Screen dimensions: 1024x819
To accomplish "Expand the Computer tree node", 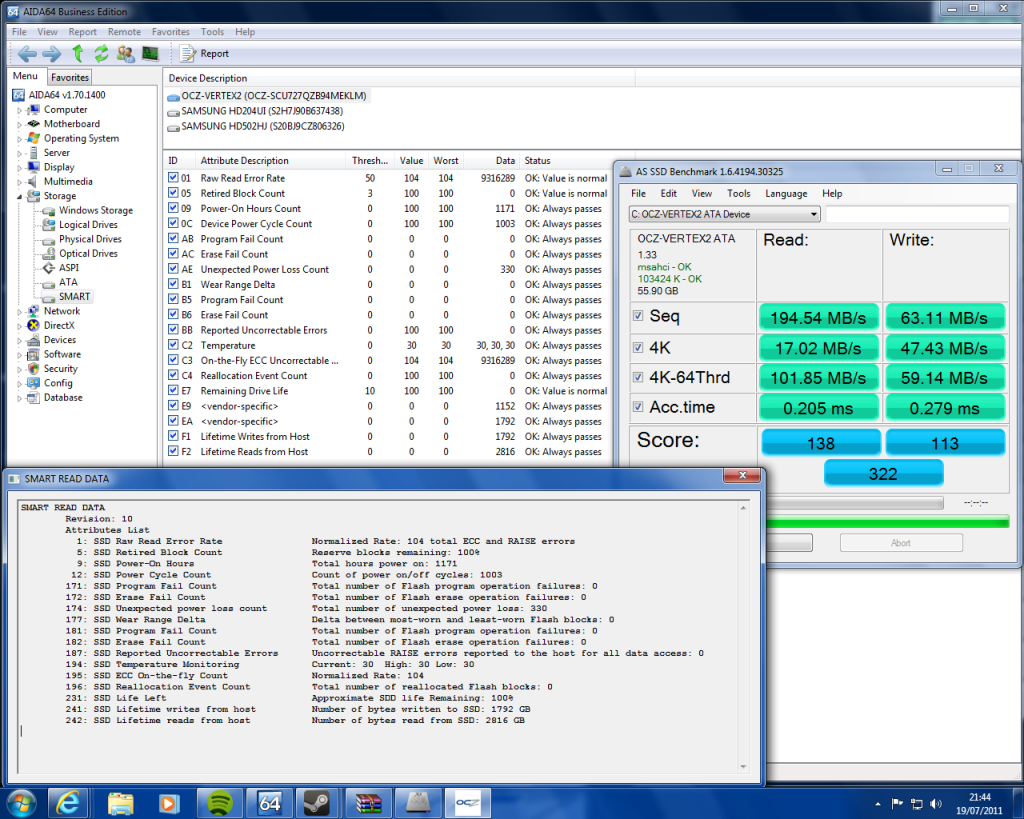I will click(x=19, y=110).
